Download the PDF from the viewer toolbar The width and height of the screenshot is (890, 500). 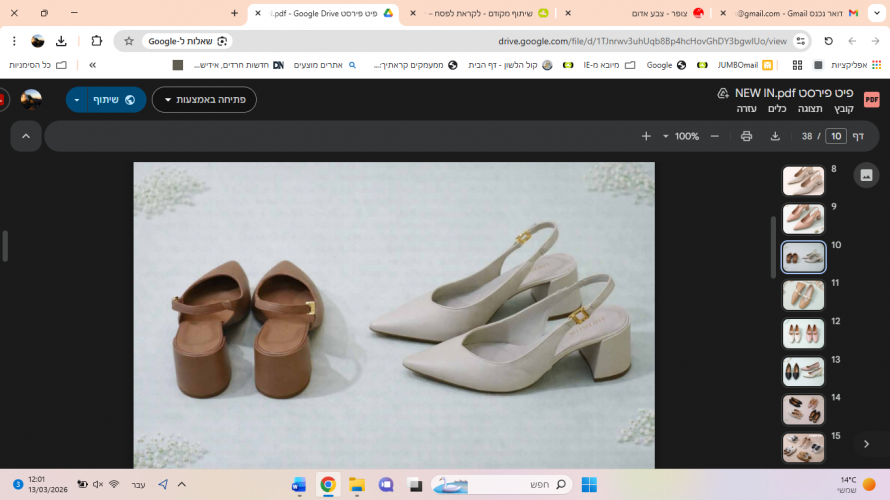773,136
